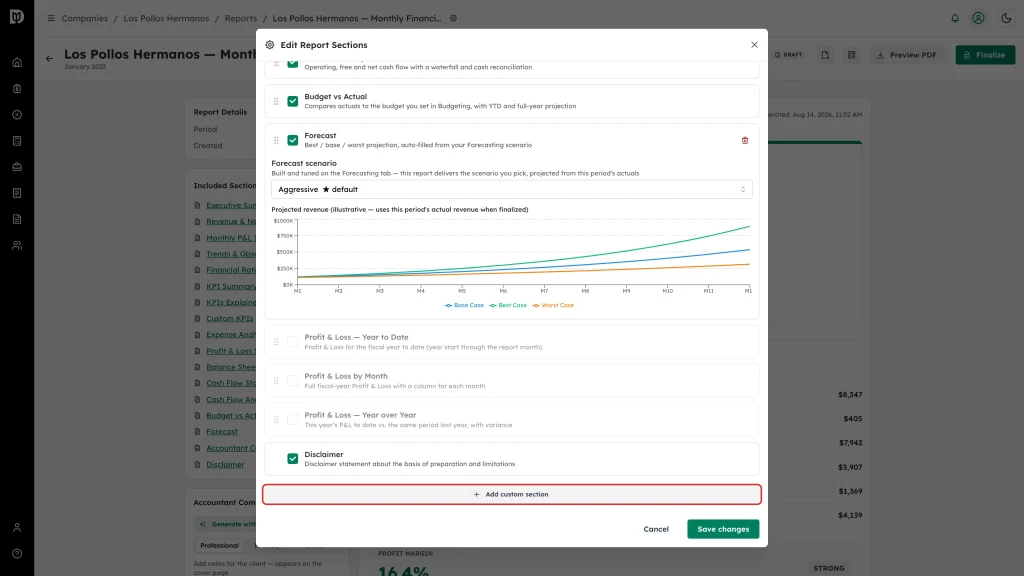Image resolution: width=1024 pixels, height=576 pixels.
Task: Delete the Forecast section with trash icon
Action: point(744,140)
